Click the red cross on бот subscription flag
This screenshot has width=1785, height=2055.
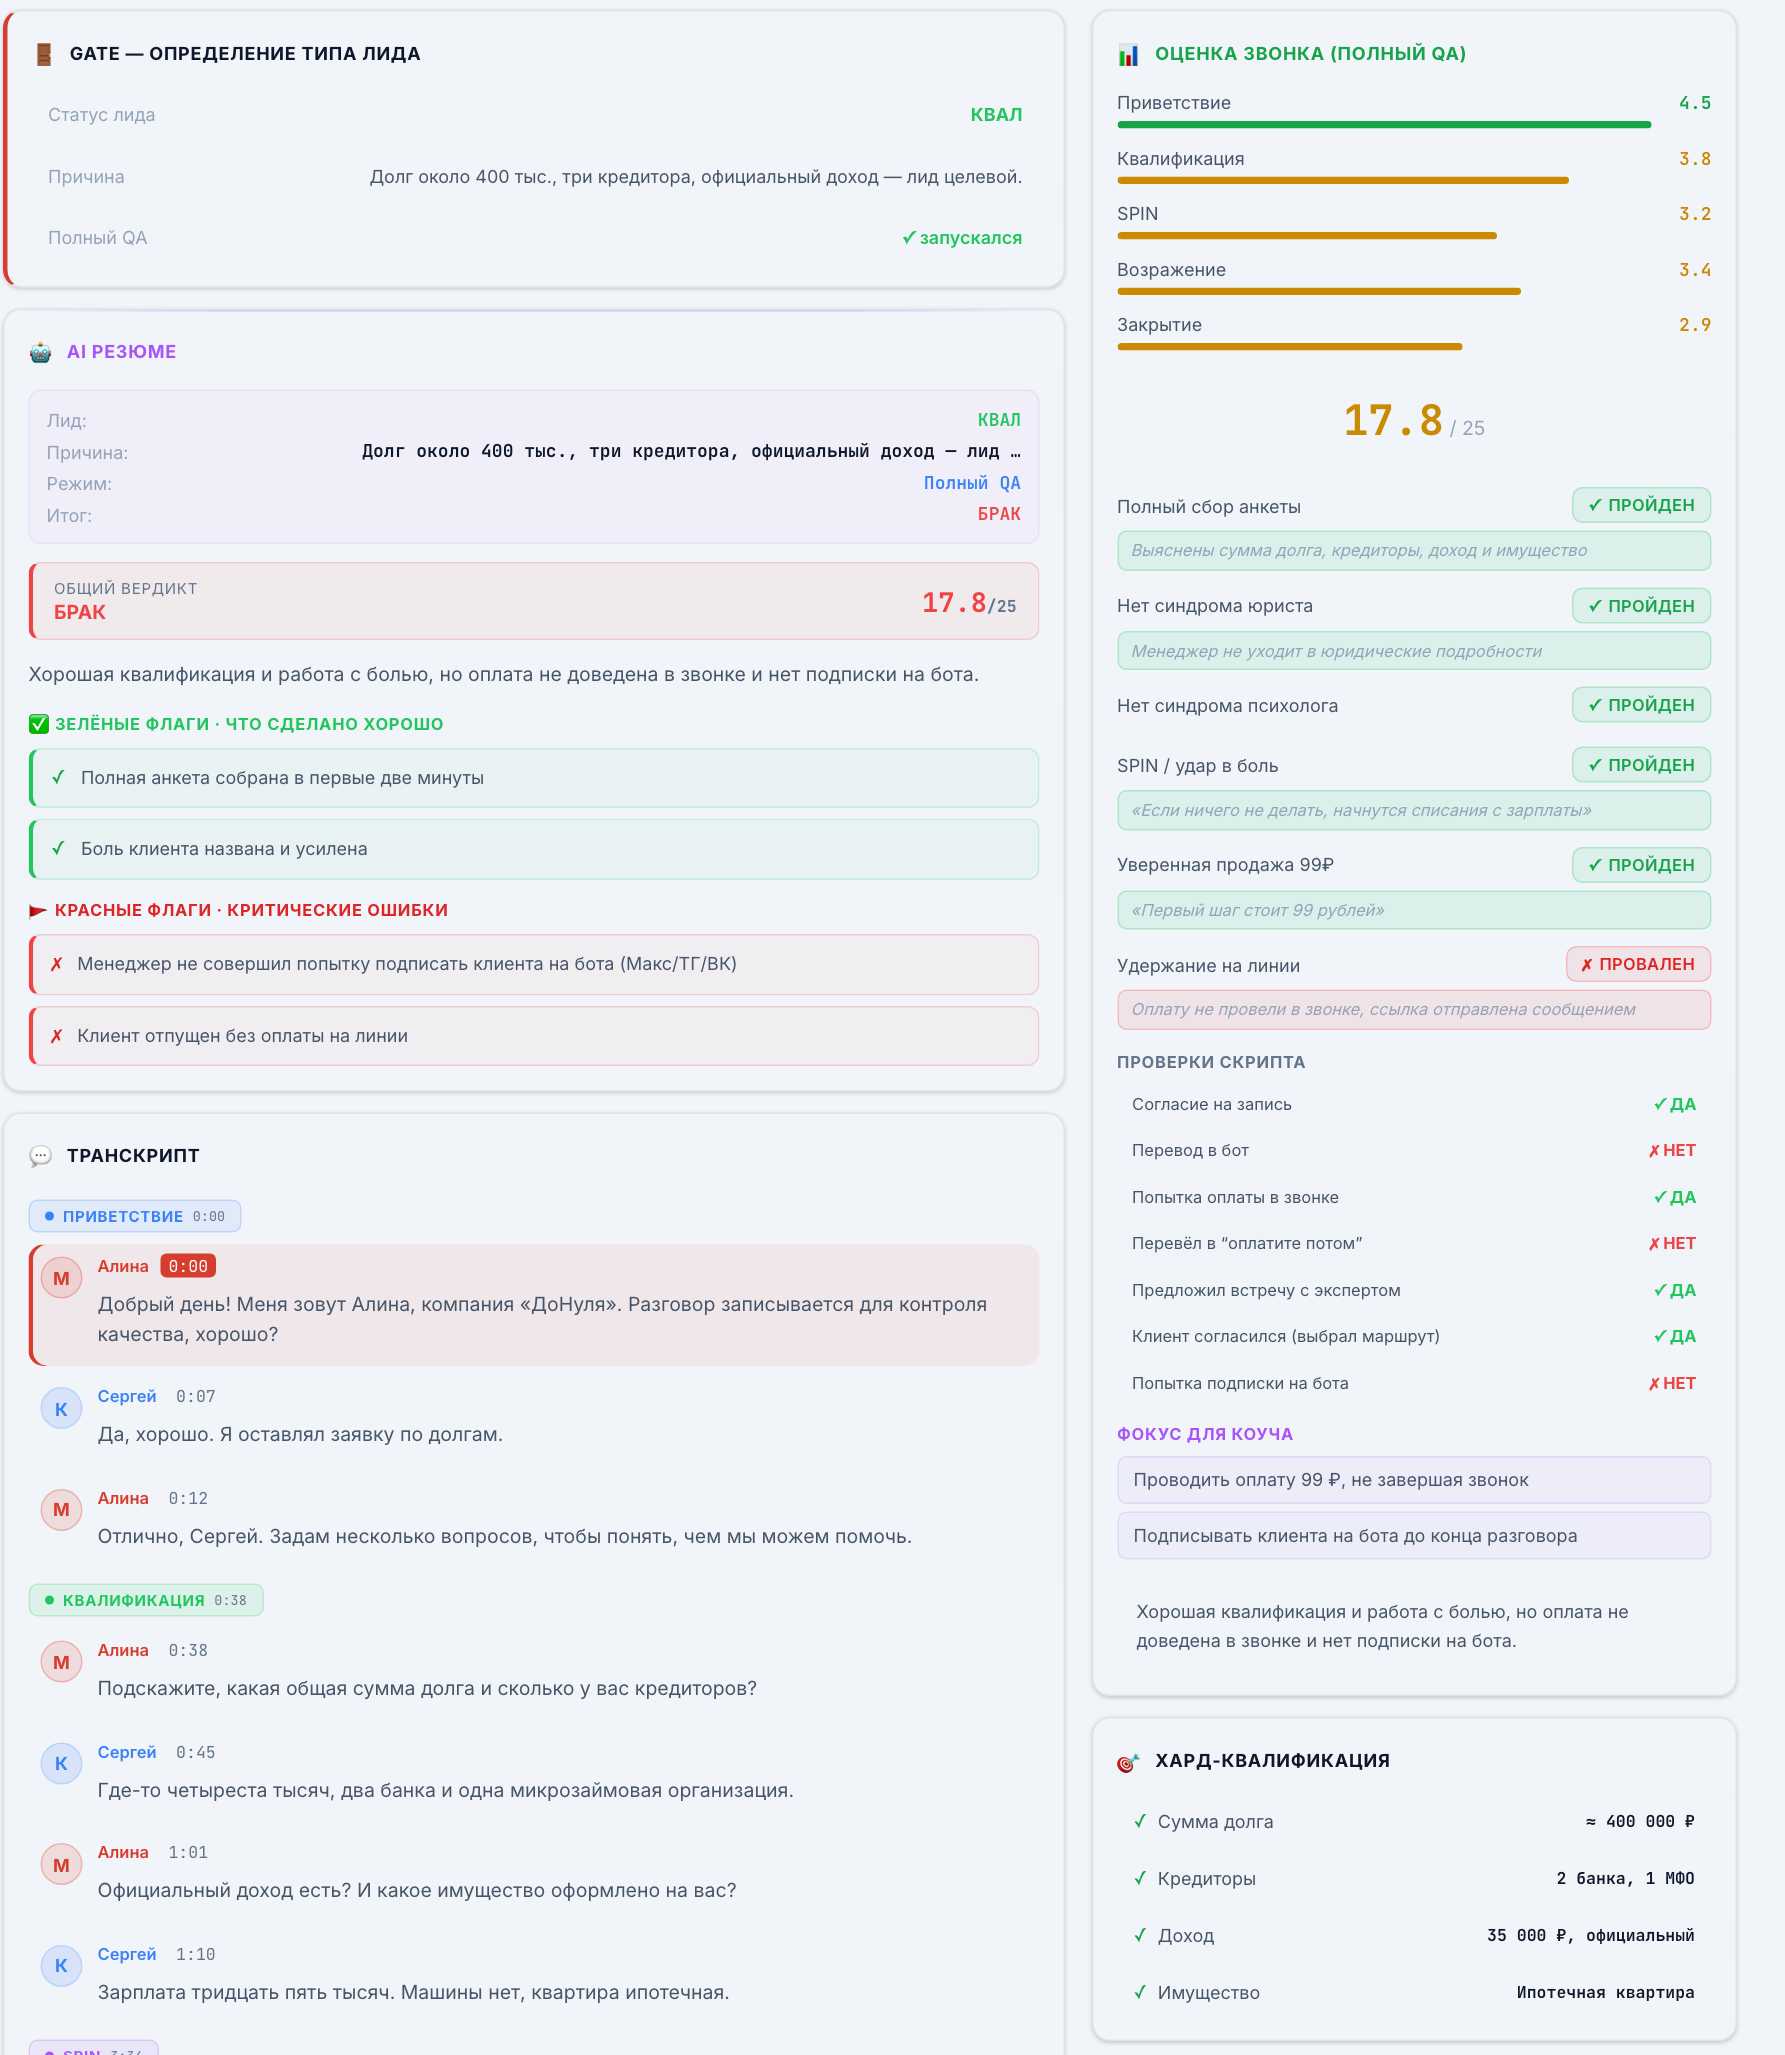[57, 964]
